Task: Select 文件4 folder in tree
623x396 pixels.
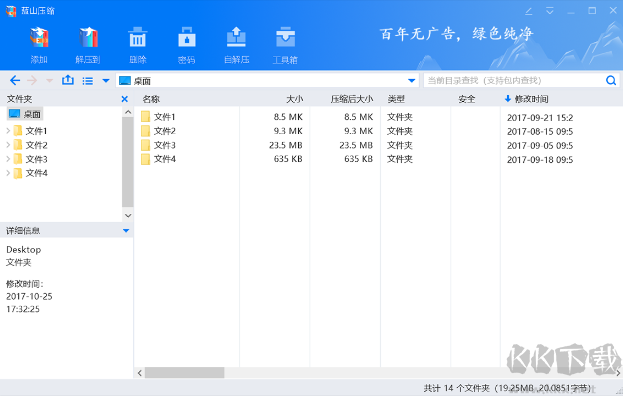Action: [31, 173]
